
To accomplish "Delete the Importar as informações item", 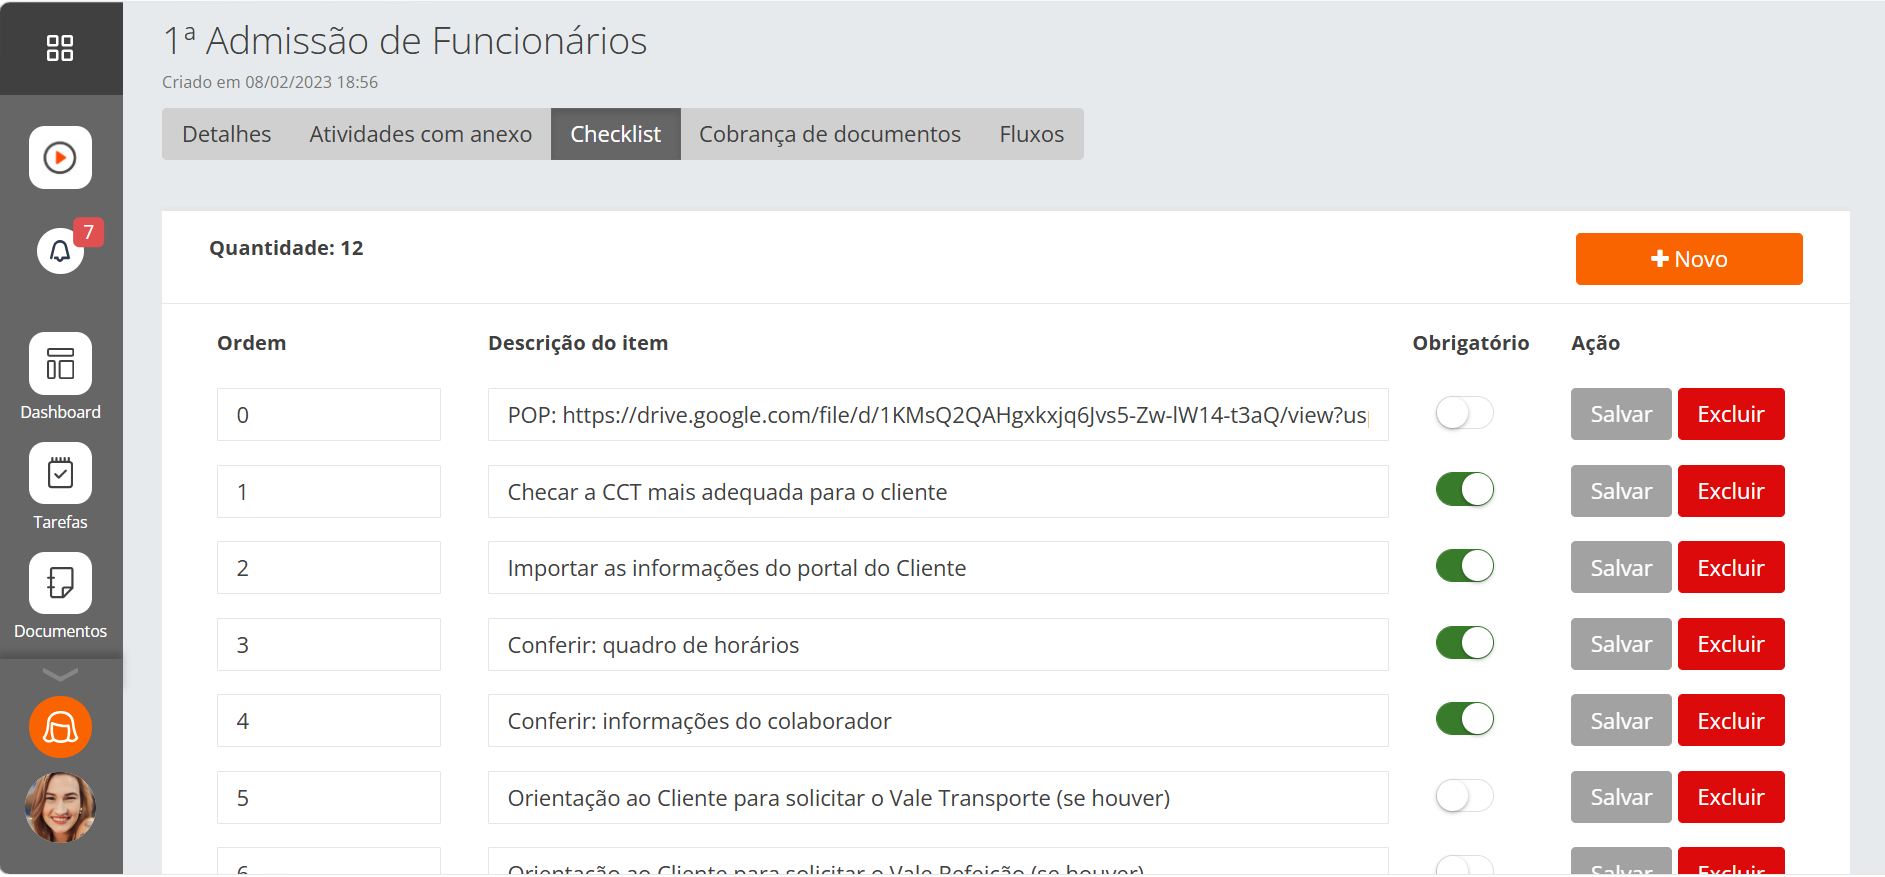I will (x=1731, y=567).
